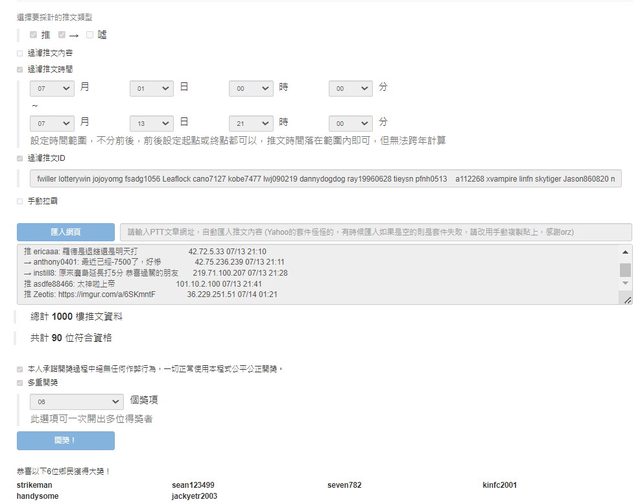Toggle the → comment type checkbox
640x504 pixels.
63,34
